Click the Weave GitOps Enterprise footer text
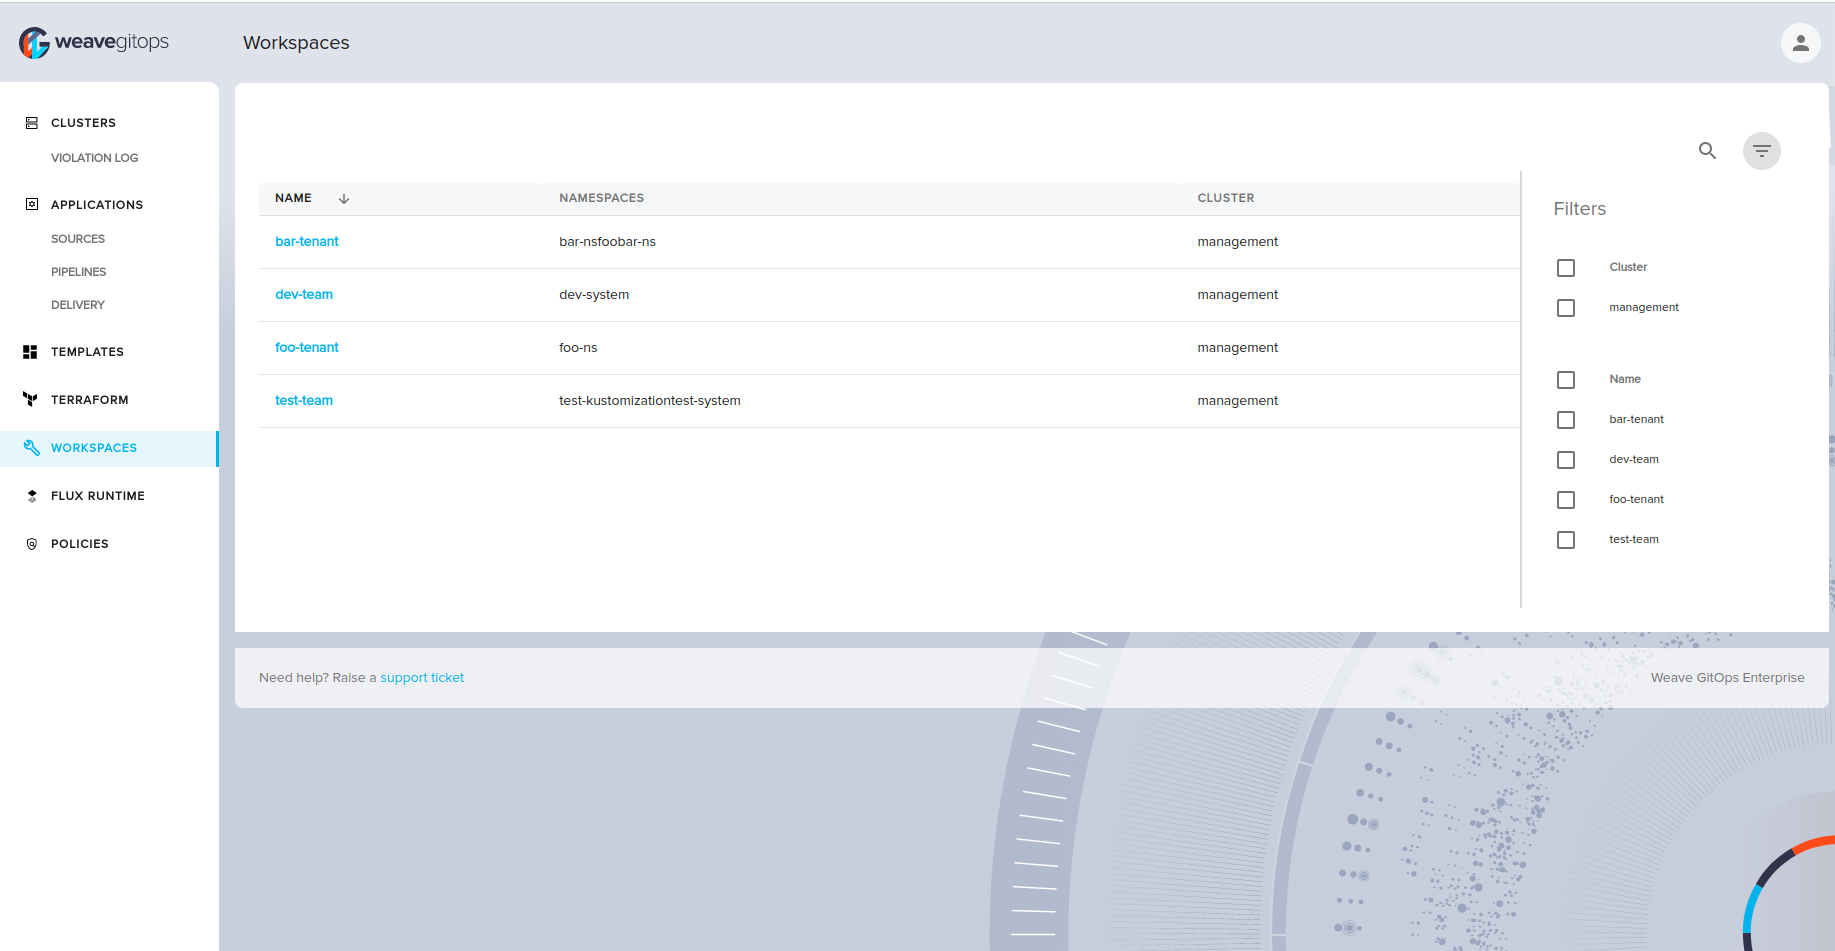This screenshot has height=951, width=1835. 1727,678
